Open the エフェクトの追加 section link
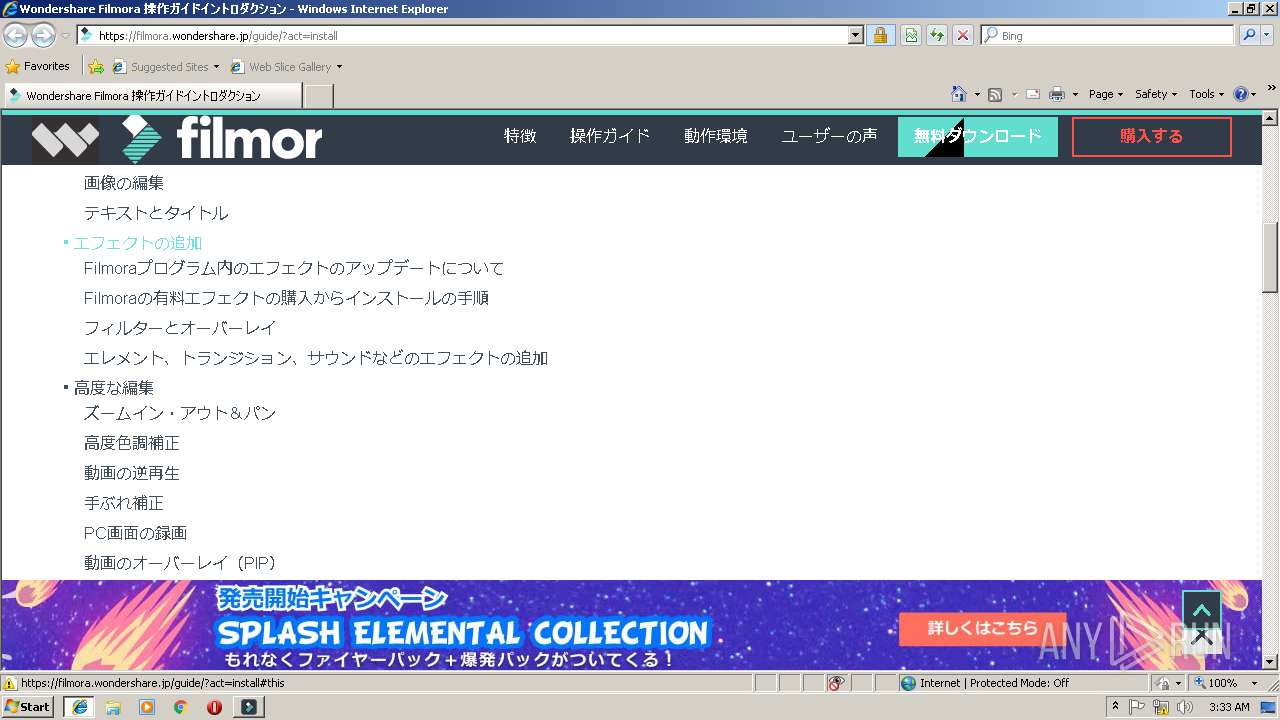This screenshot has width=1280, height=720. pos(138,243)
